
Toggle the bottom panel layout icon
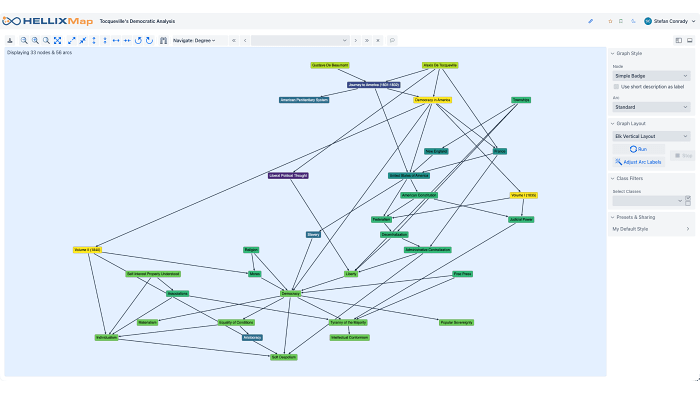(690, 41)
